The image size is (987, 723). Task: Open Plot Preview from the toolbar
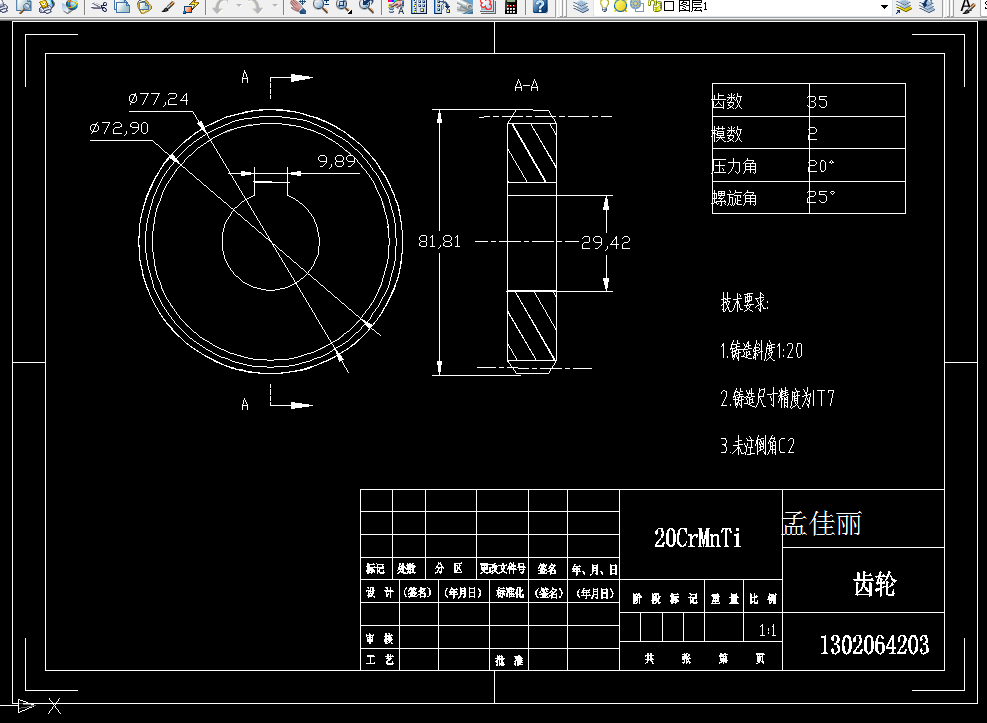(x=24, y=6)
